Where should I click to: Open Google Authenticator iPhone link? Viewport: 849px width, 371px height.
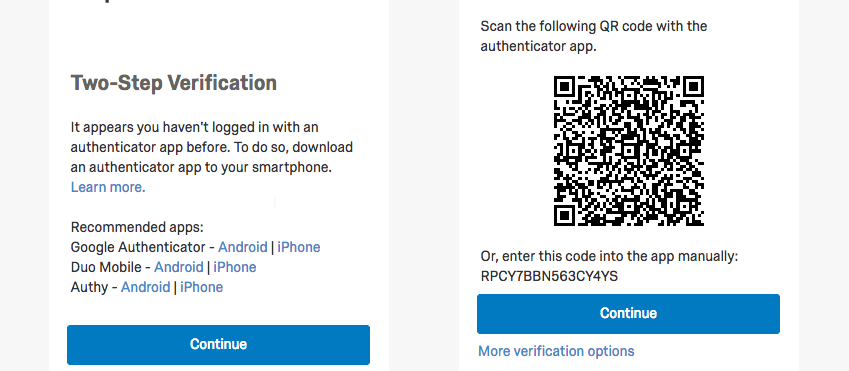coord(299,247)
